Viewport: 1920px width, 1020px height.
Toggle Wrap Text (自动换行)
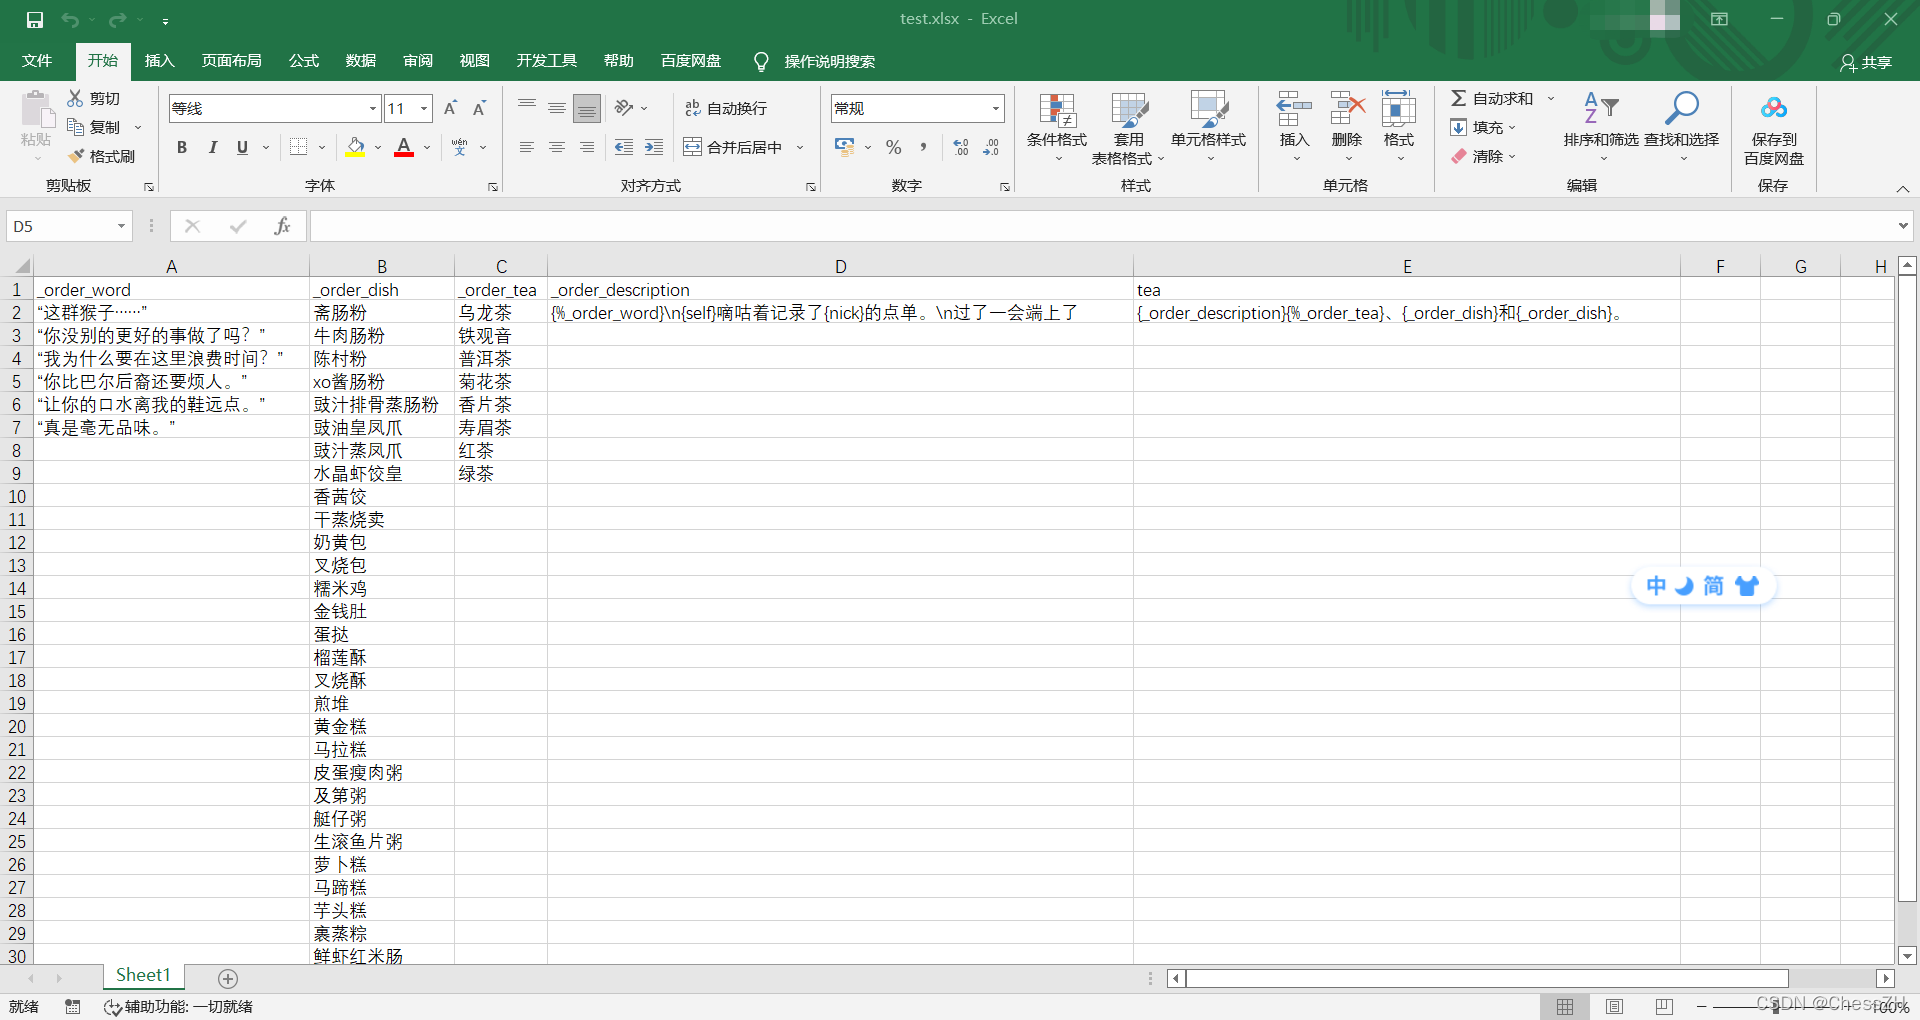pos(726,108)
